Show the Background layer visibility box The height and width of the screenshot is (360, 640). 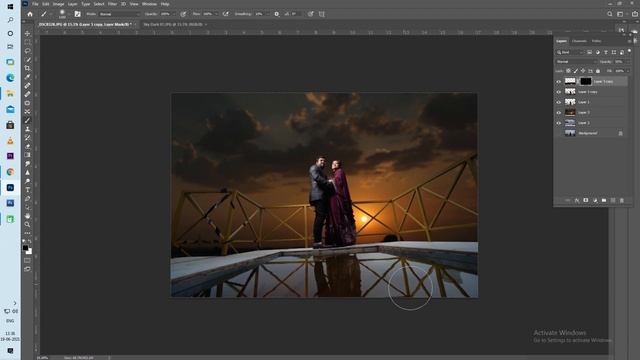558,133
